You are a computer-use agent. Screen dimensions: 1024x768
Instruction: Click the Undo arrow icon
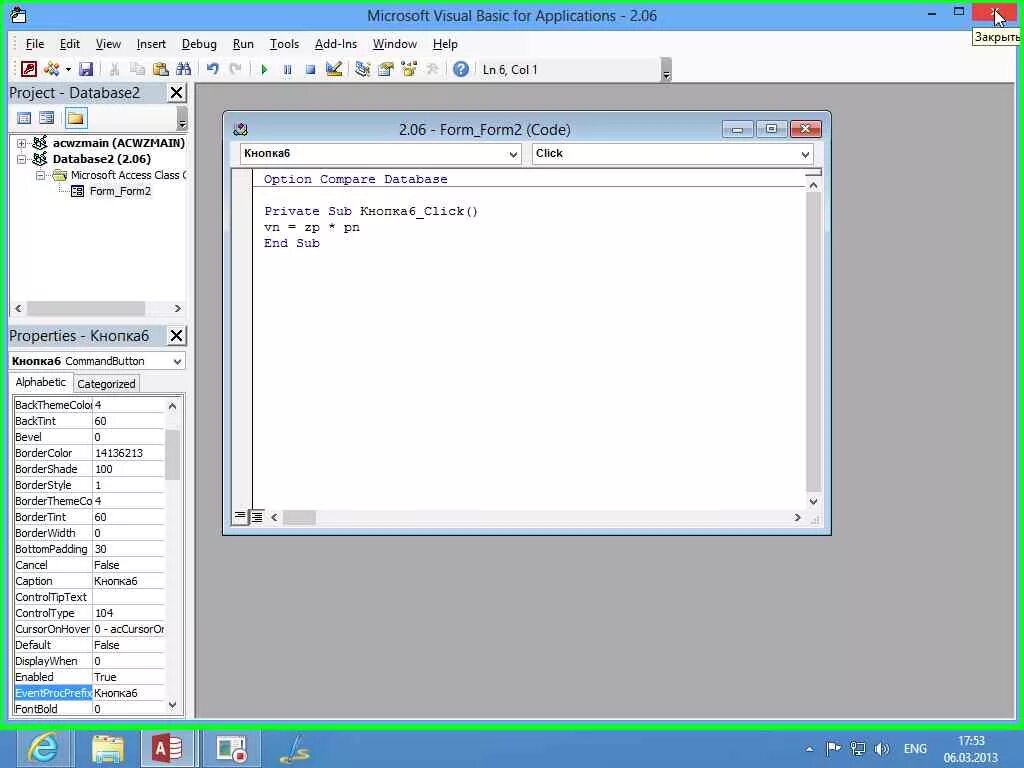point(212,69)
